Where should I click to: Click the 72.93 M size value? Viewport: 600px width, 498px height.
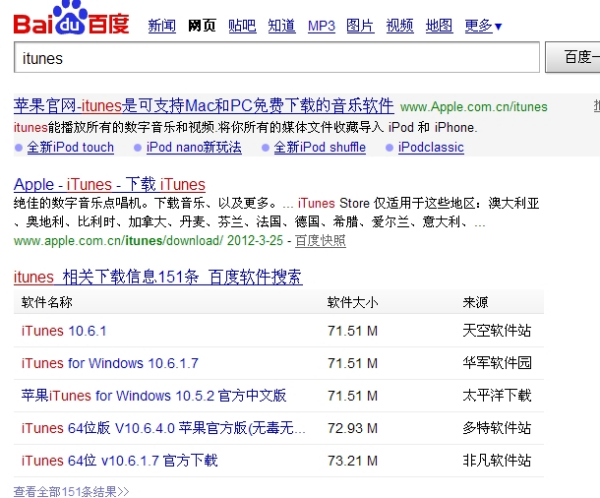click(352, 428)
